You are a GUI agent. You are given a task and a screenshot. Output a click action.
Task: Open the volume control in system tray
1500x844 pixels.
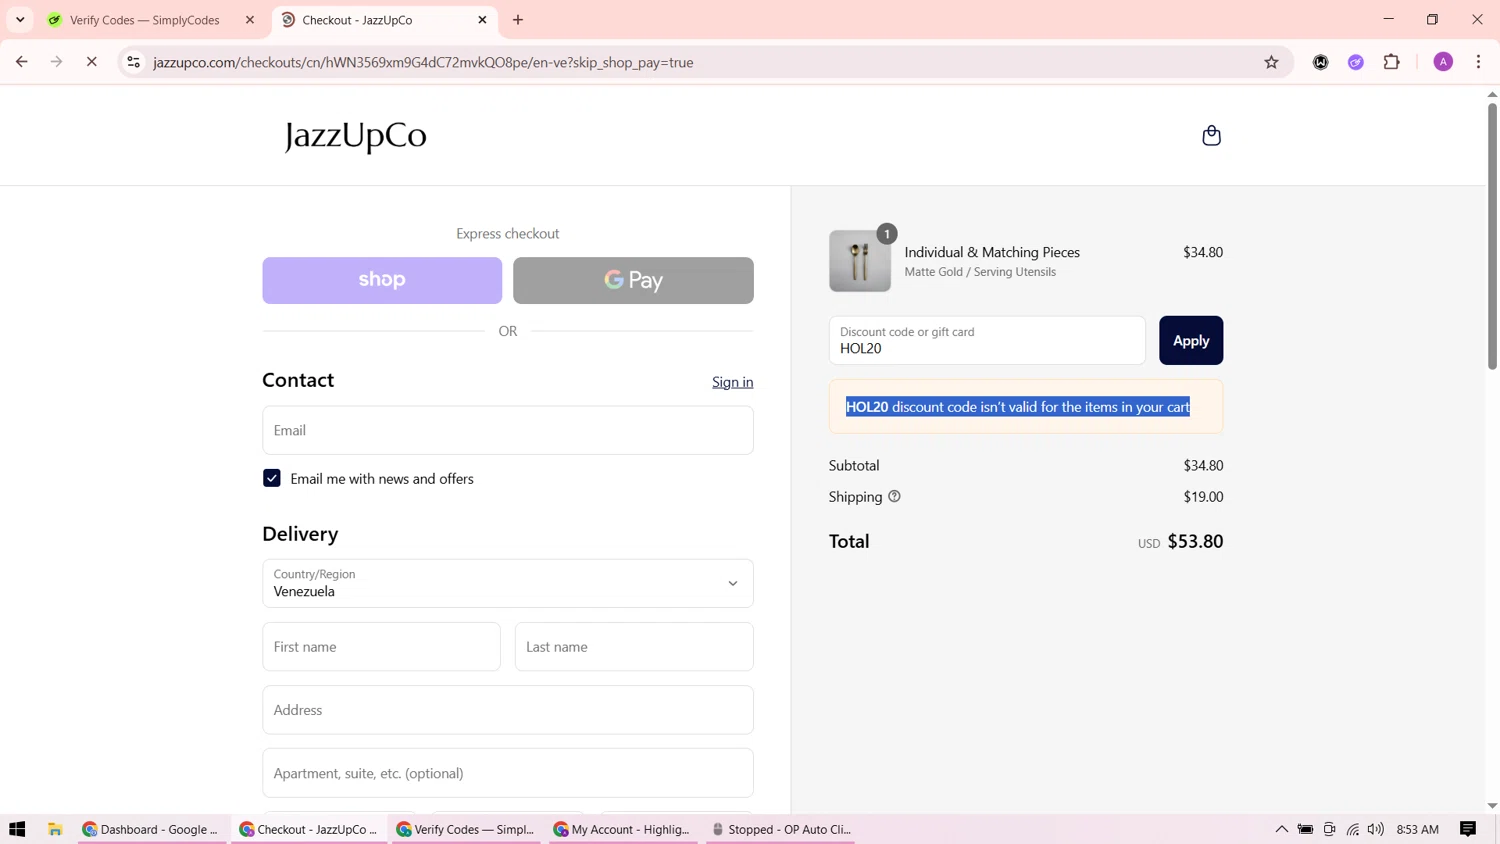click(x=1376, y=829)
